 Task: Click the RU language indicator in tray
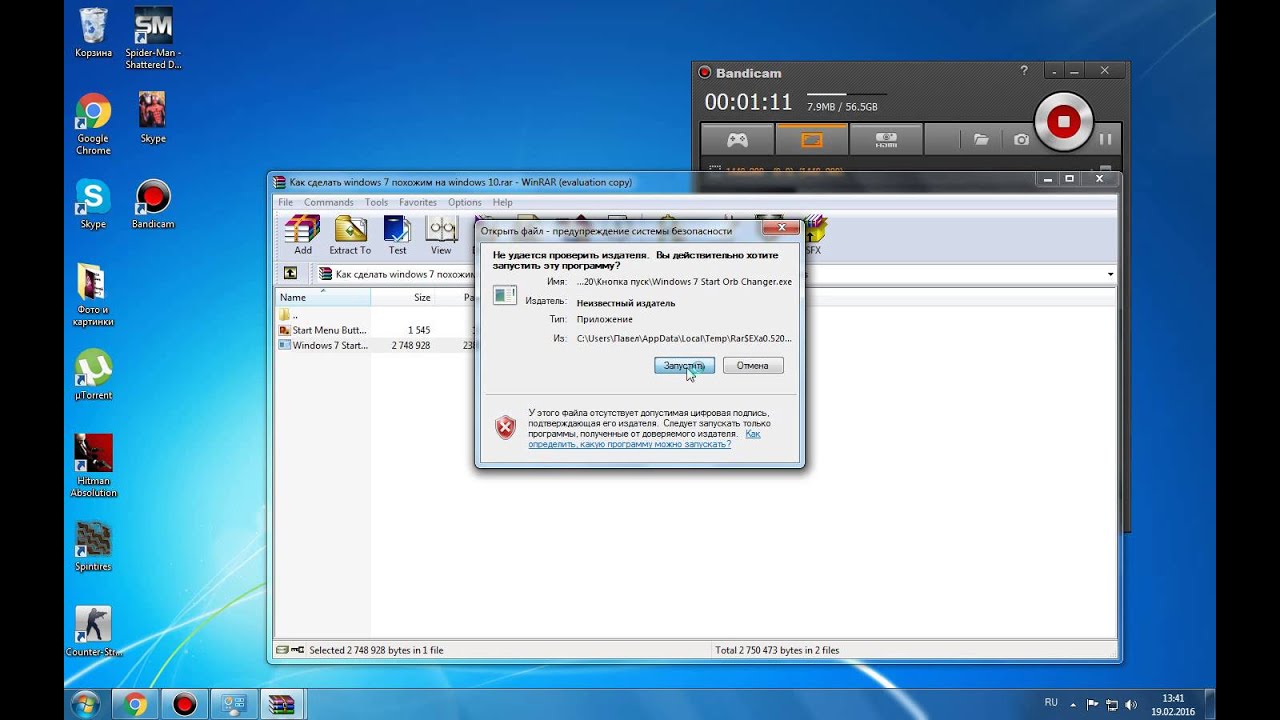(1051, 703)
